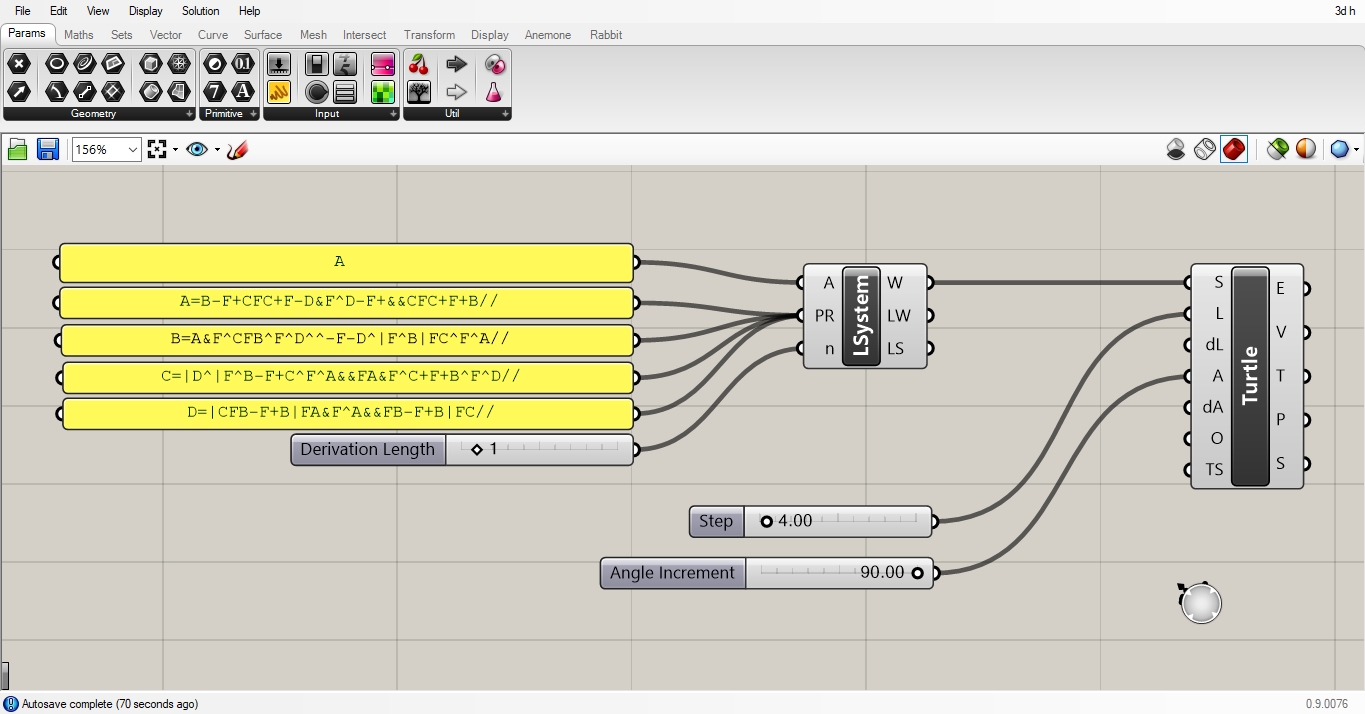Pick the cherry icon in Util panel
The height and width of the screenshot is (714, 1365).
tap(419, 65)
